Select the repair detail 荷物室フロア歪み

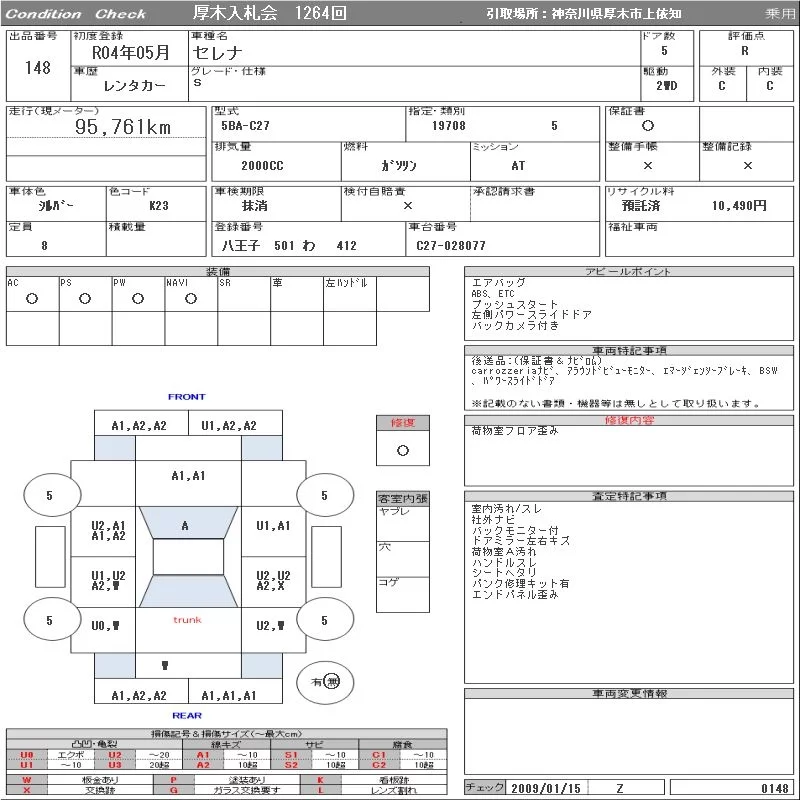click(x=515, y=431)
